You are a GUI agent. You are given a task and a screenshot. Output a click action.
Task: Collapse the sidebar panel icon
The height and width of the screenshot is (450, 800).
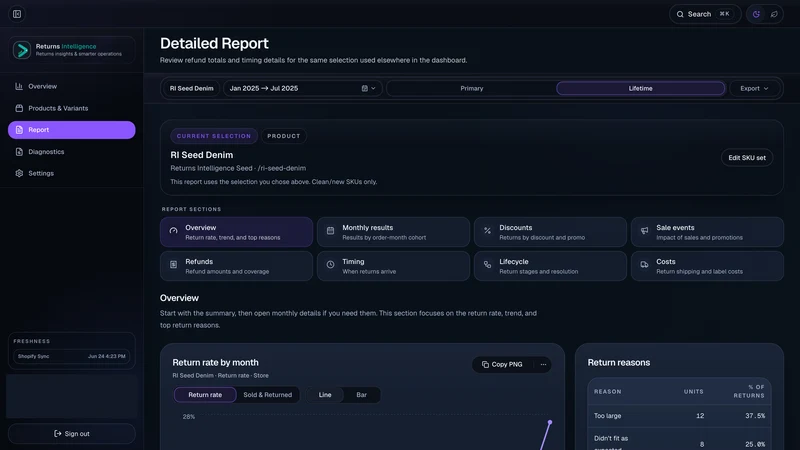(x=17, y=14)
